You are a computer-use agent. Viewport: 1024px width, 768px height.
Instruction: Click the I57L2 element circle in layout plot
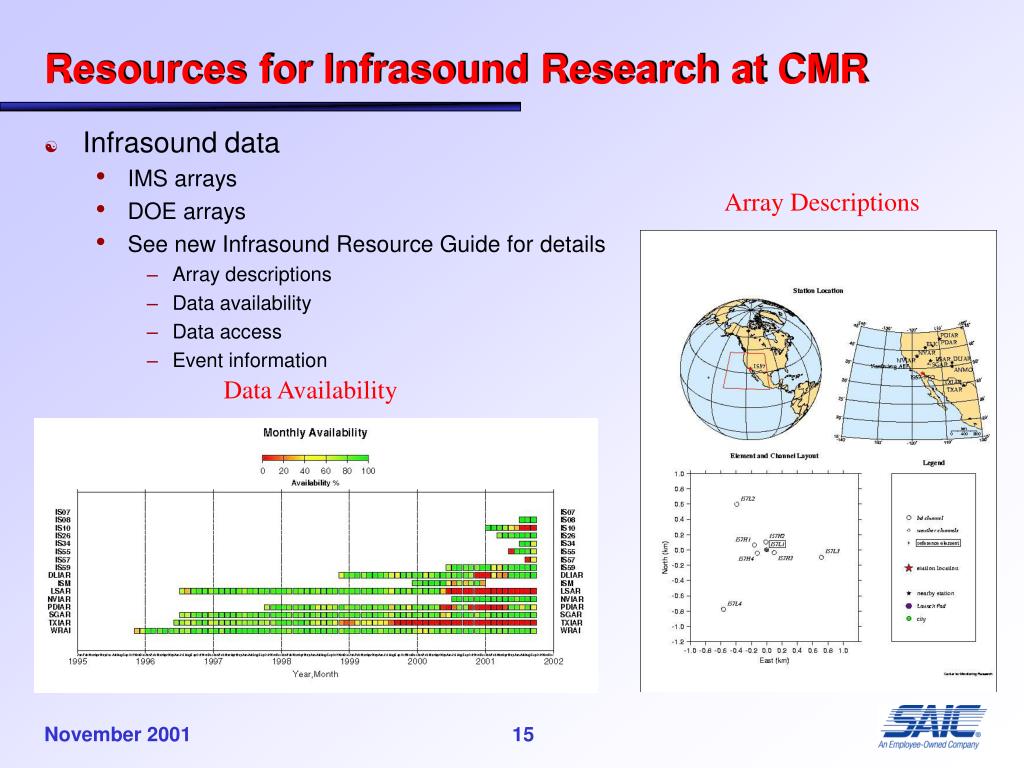coord(737,504)
